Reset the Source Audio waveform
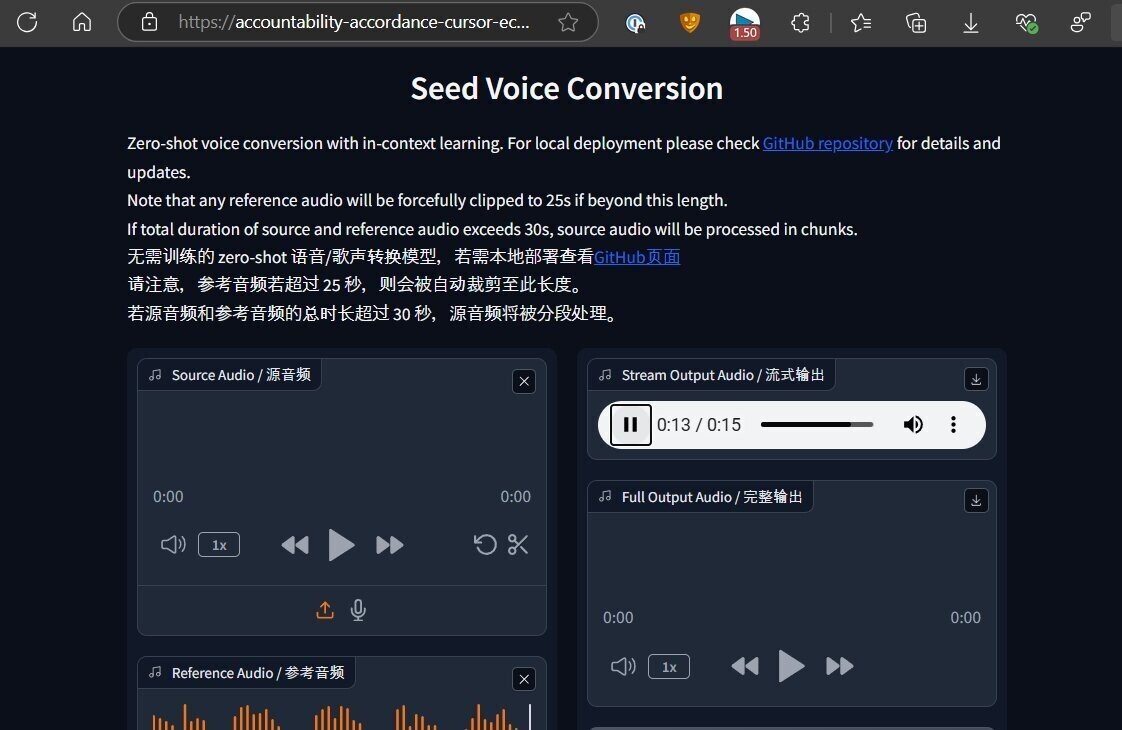 [x=485, y=545]
